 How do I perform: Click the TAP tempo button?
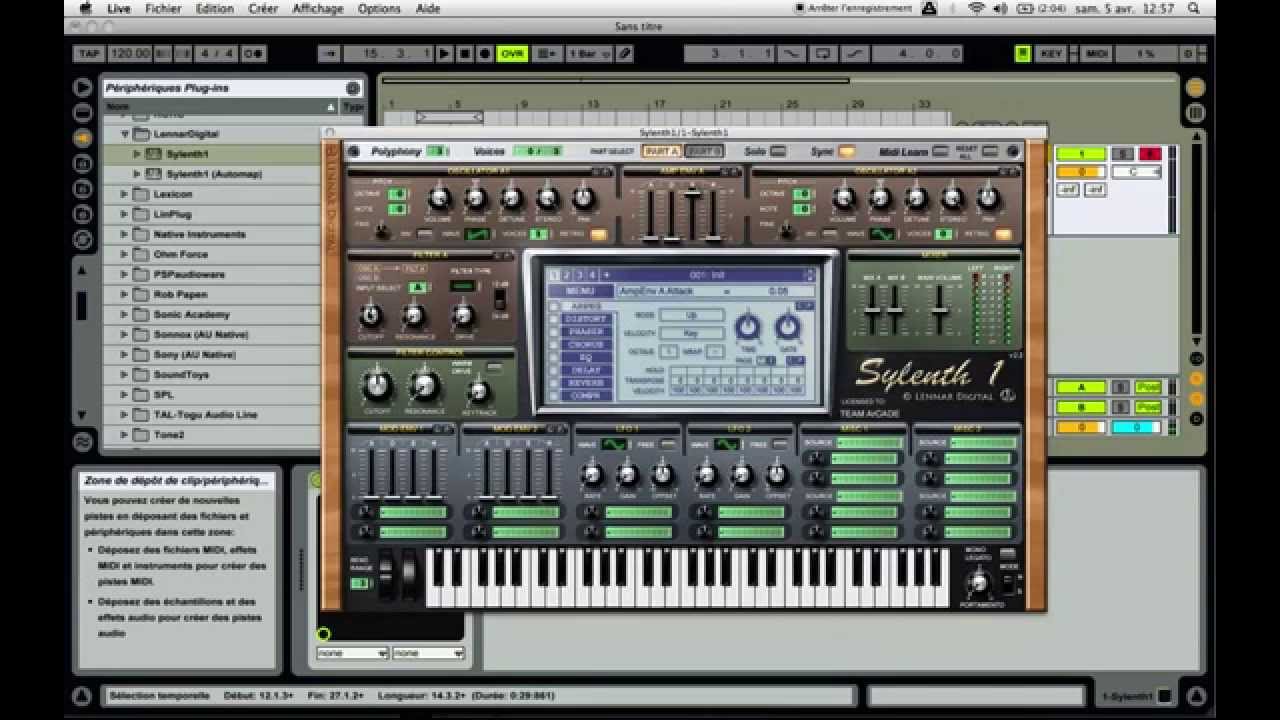[88, 53]
